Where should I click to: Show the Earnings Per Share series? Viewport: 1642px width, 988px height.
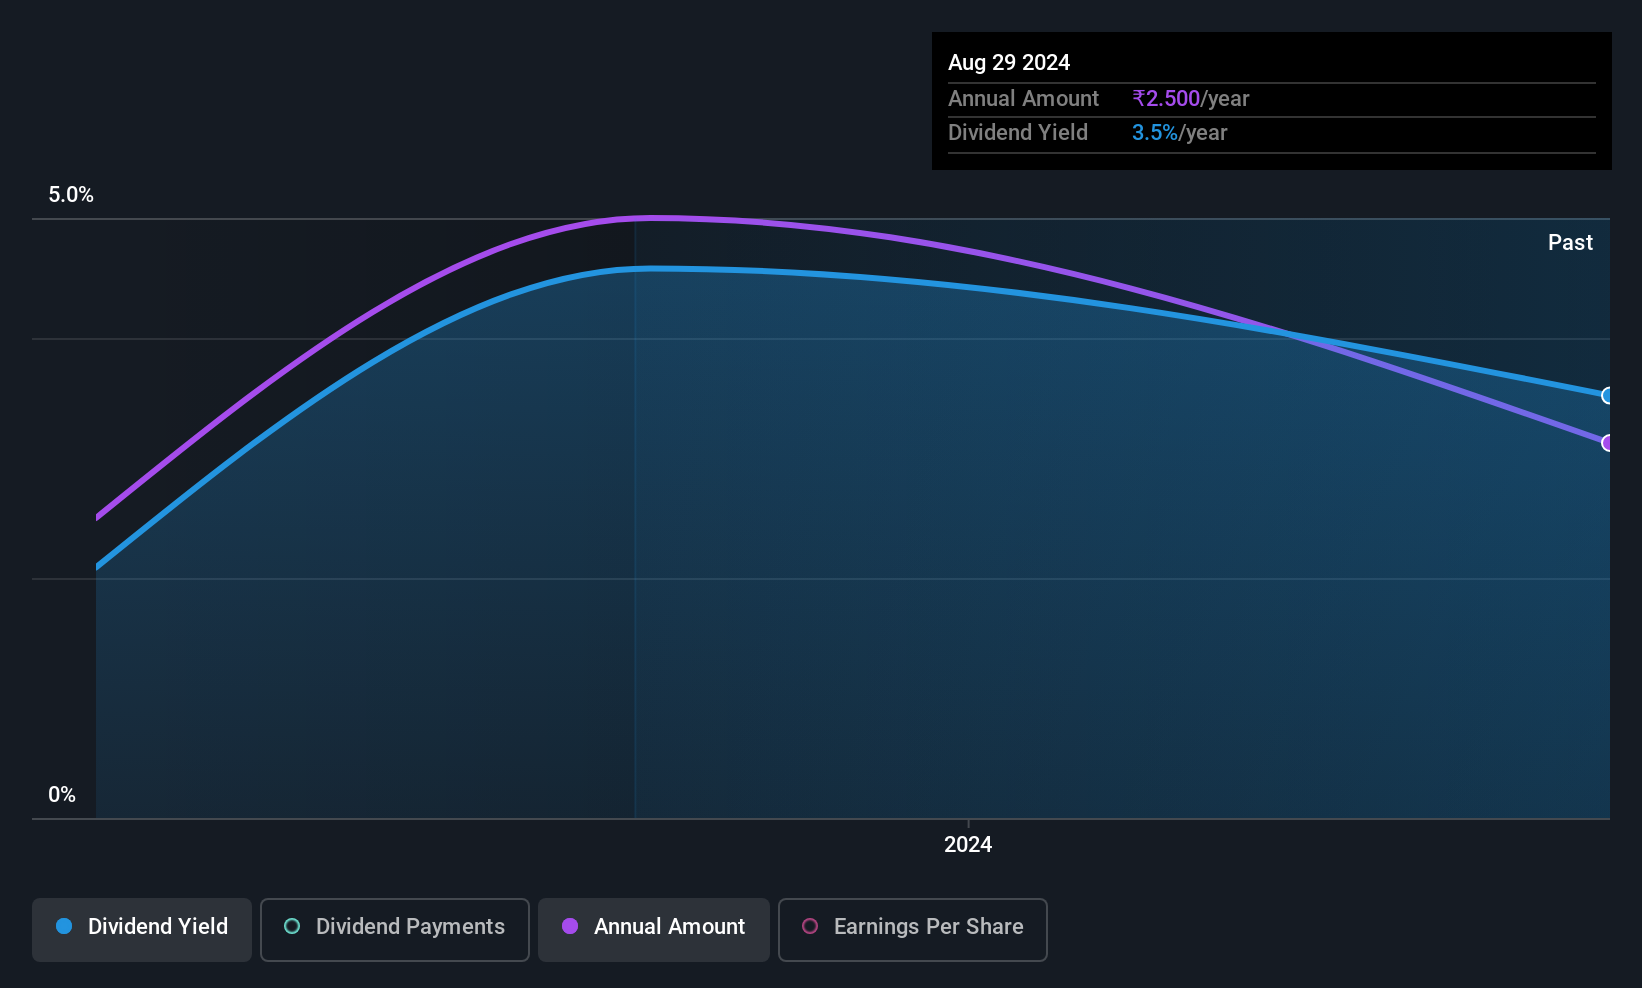tap(912, 929)
